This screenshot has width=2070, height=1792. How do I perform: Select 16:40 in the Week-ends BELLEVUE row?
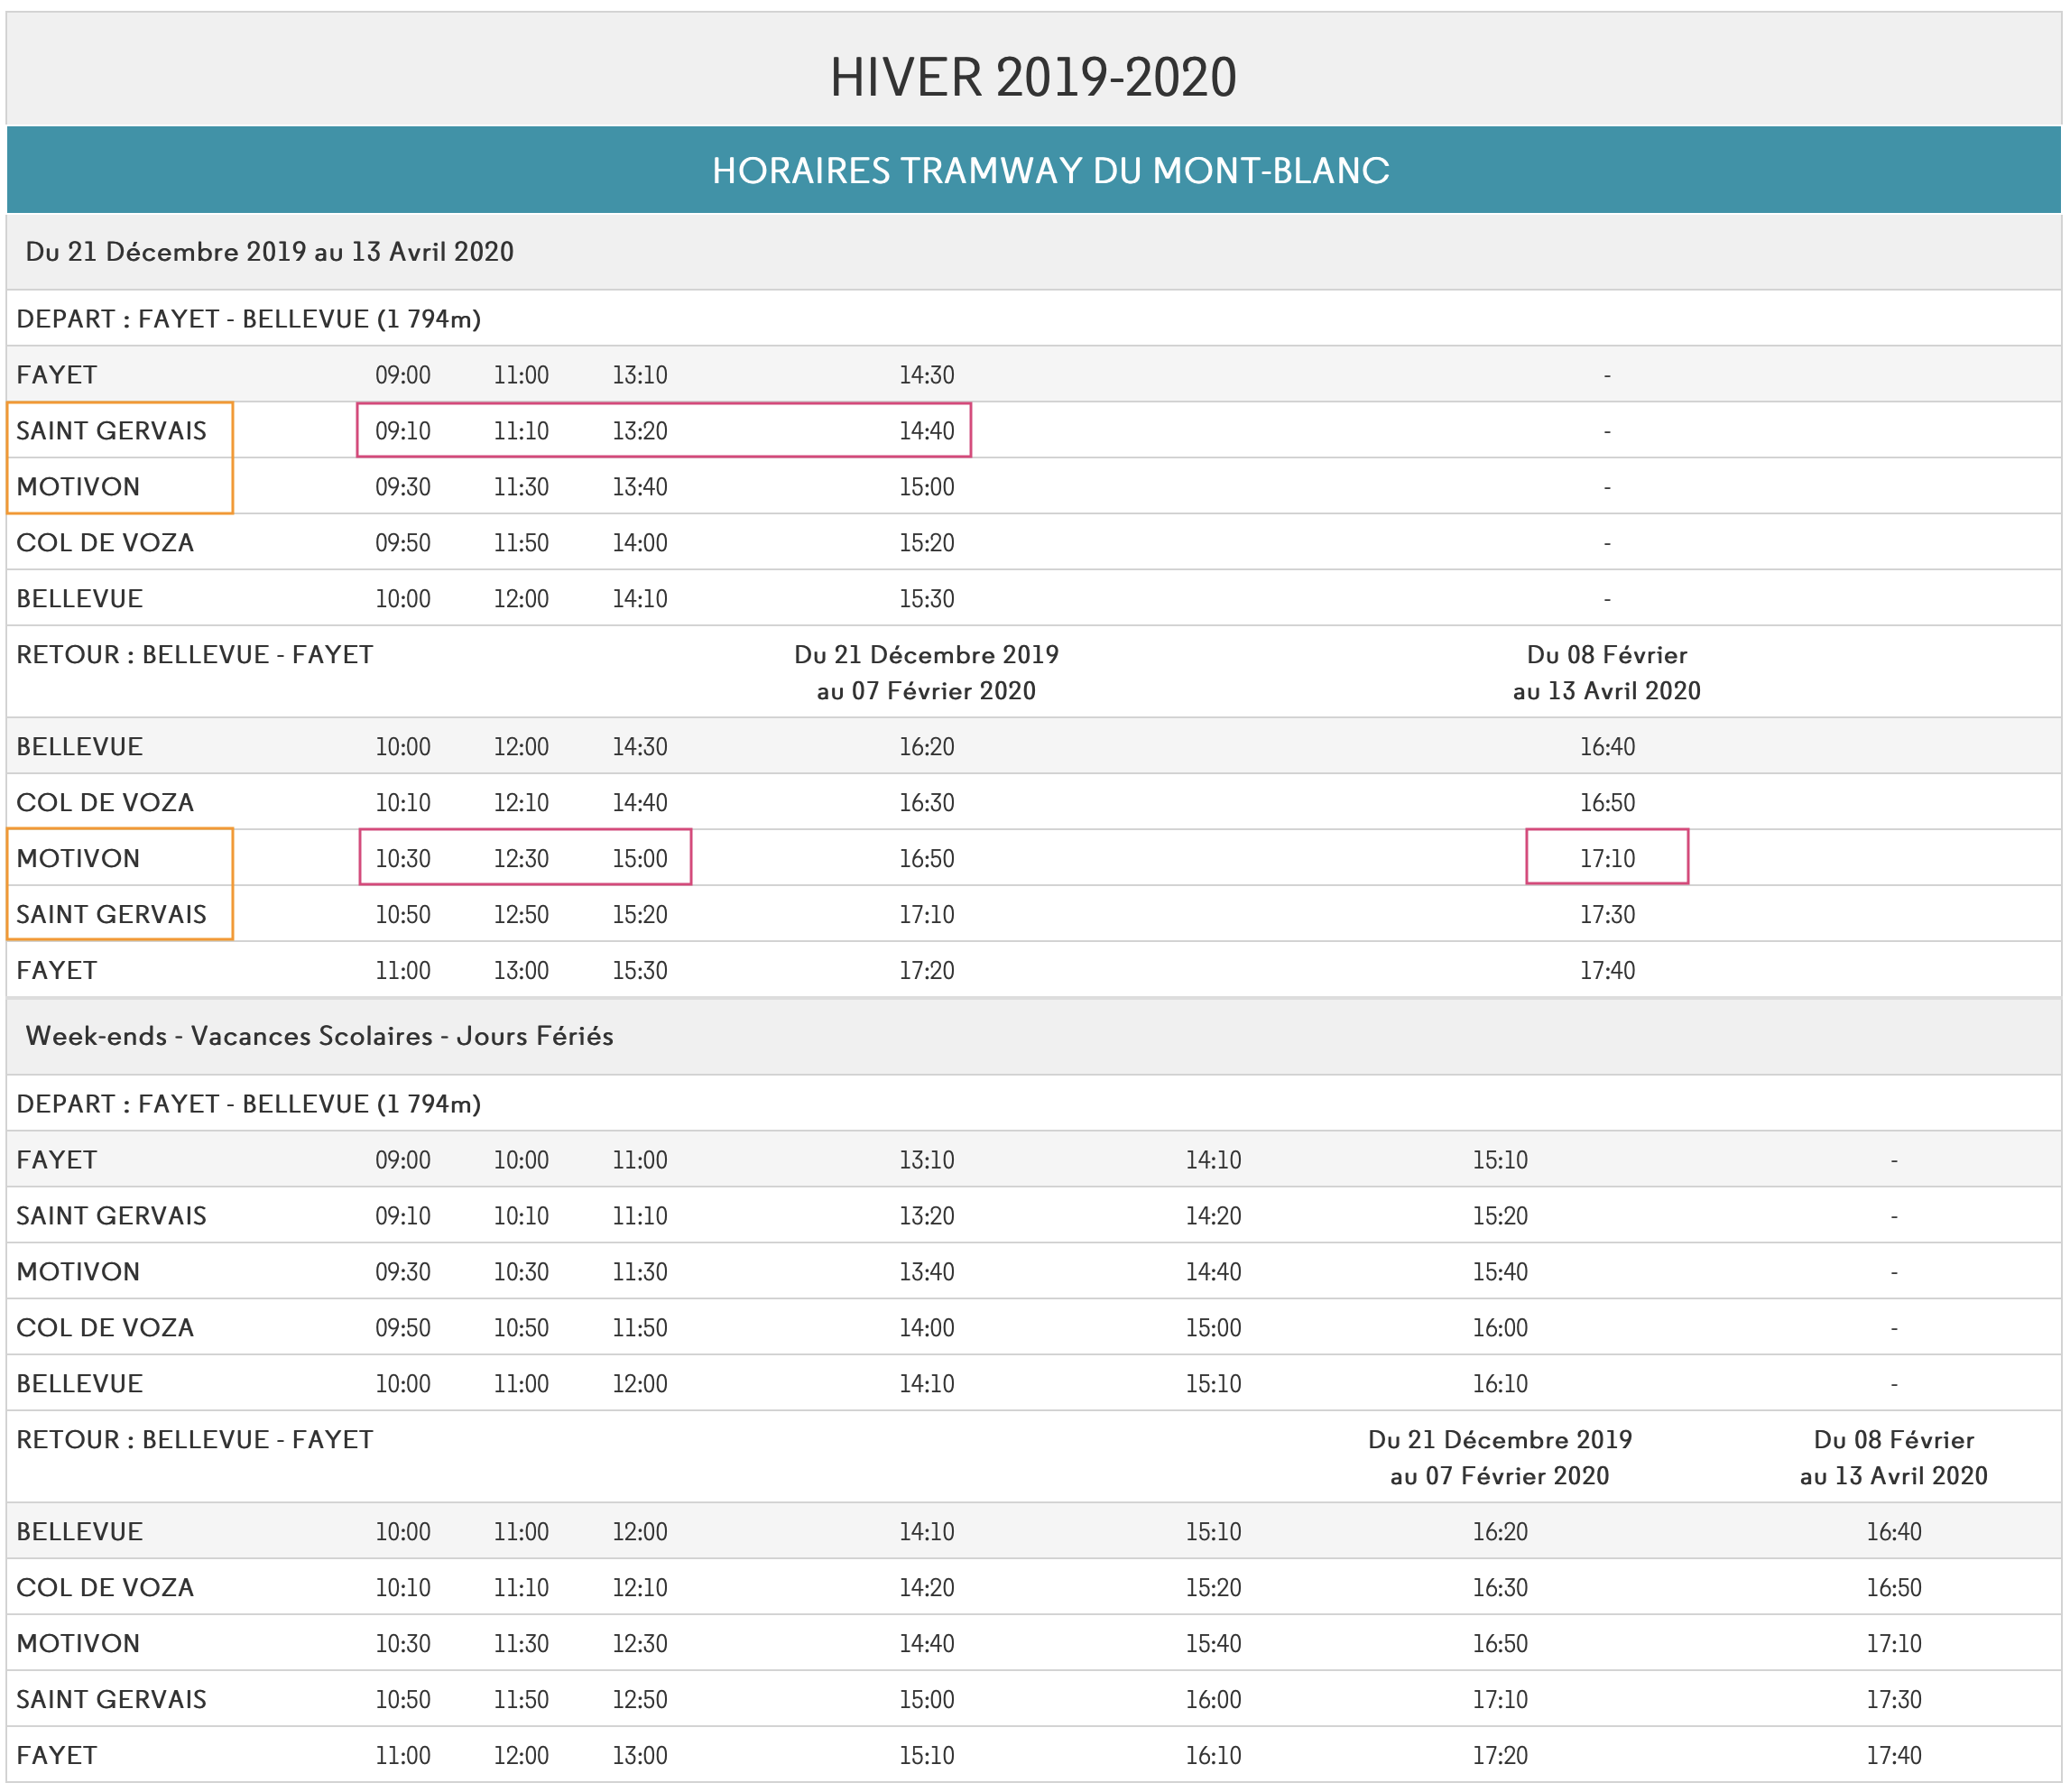(1894, 1531)
